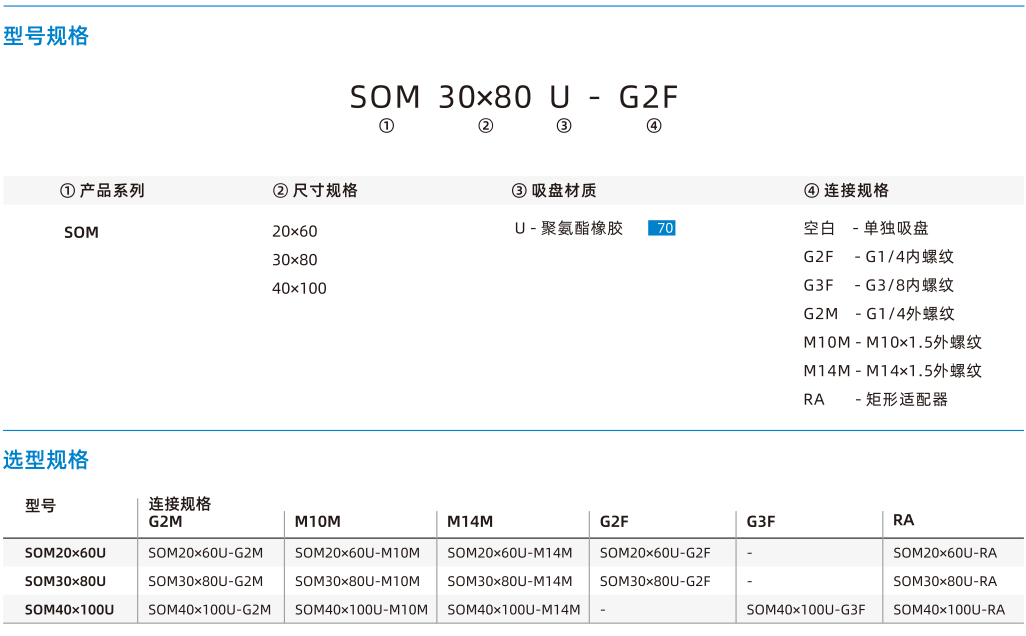Click the "M10M" table column header
Image resolution: width=1026 pixels, height=636 pixels.
click(x=317, y=521)
